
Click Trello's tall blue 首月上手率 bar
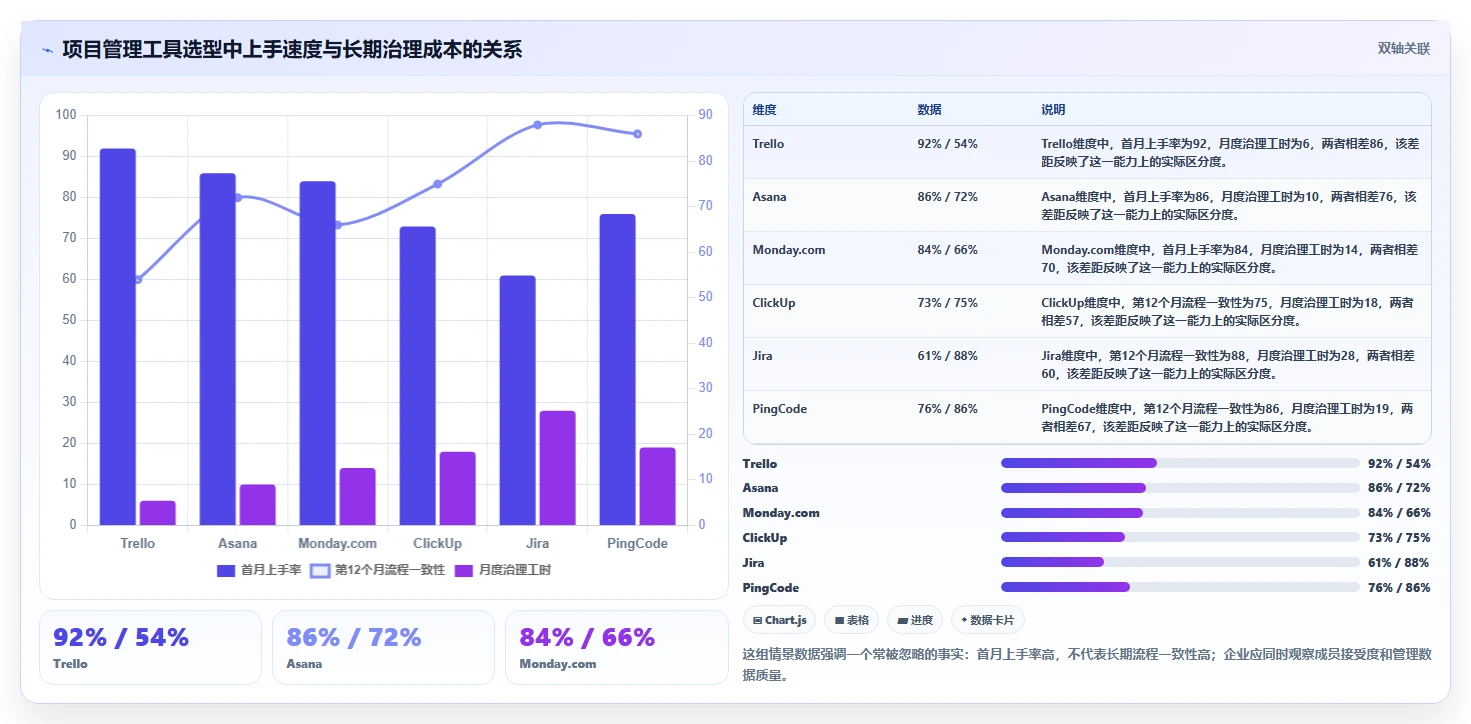tap(118, 337)
